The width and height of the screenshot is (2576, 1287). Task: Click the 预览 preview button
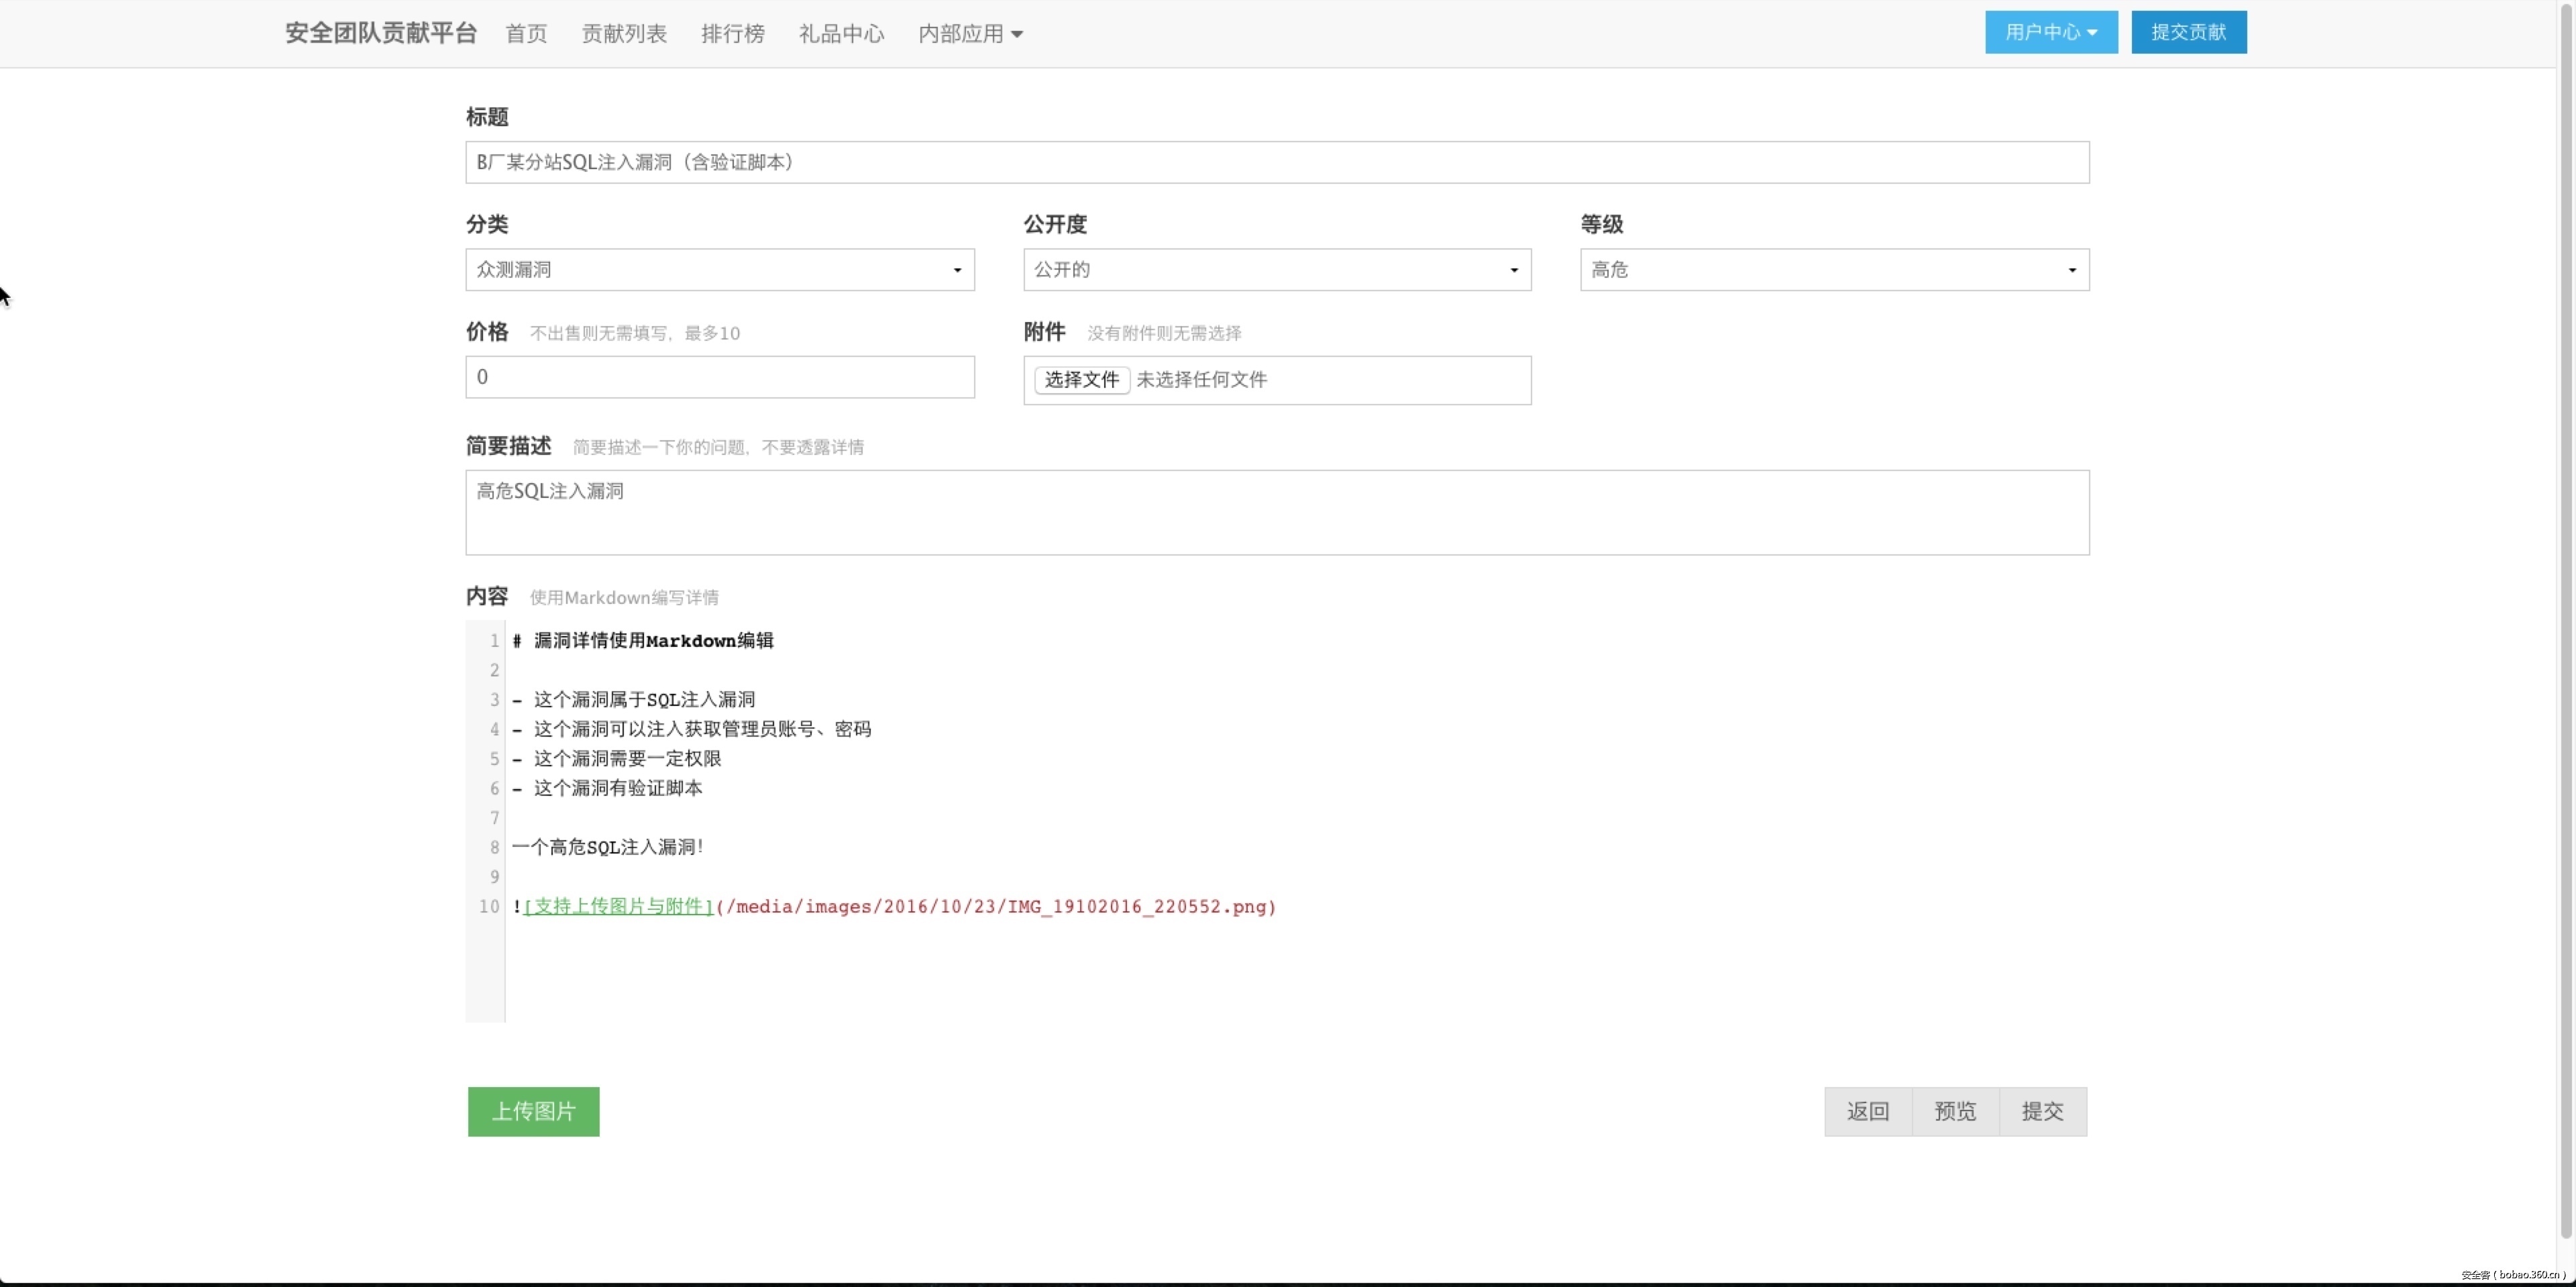click(1955, 1111)
